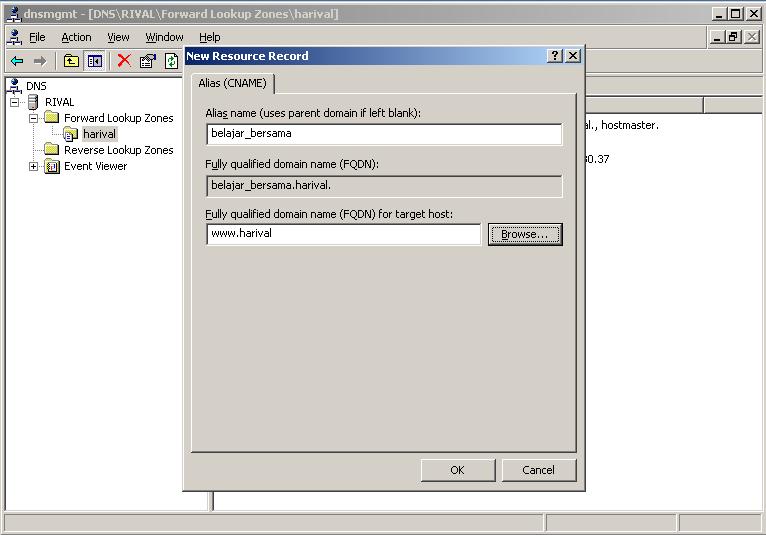
Task: Select the DNS root label
Action: [x=36, y=86]
